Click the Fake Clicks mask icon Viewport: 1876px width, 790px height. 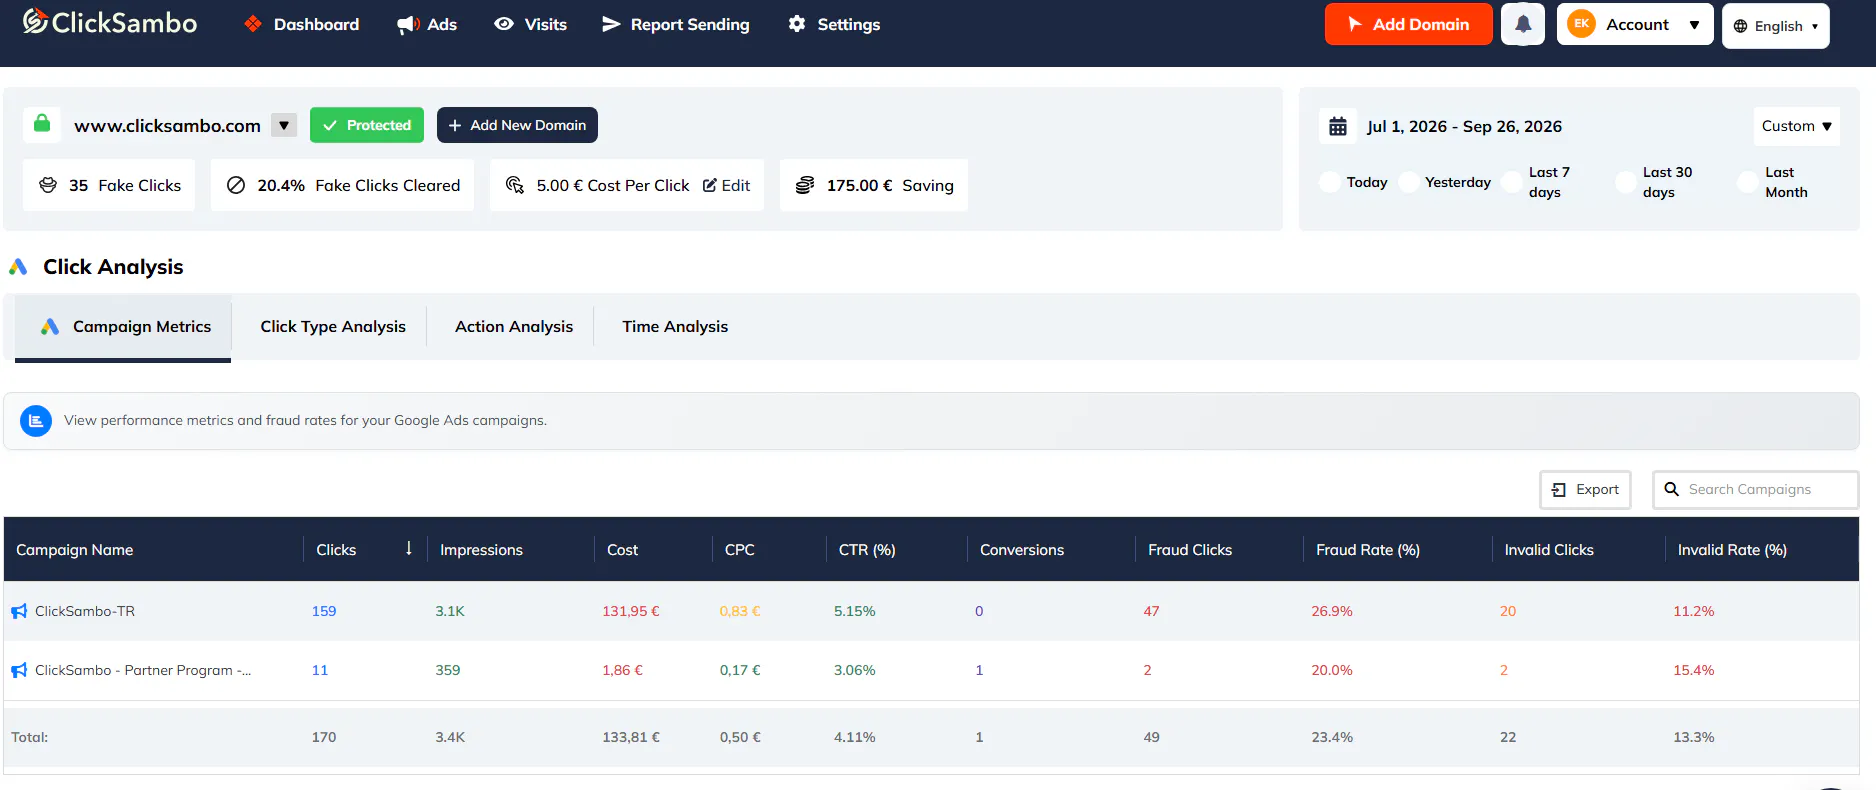(x=48, y=185)
